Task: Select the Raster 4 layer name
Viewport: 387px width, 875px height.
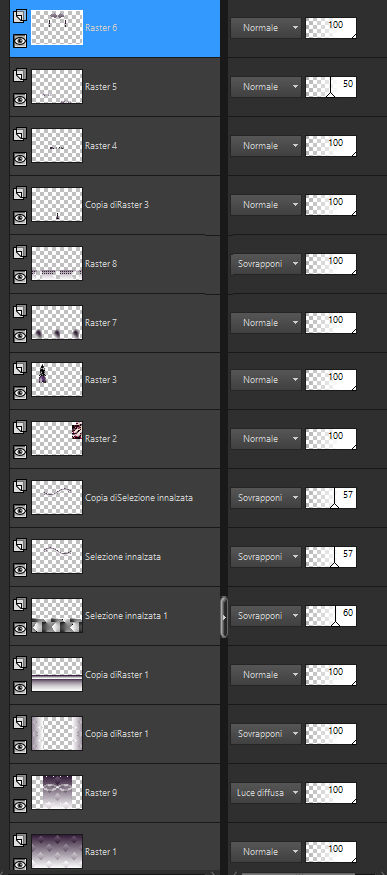Action: pyautogui.click(x=101, y=146)
